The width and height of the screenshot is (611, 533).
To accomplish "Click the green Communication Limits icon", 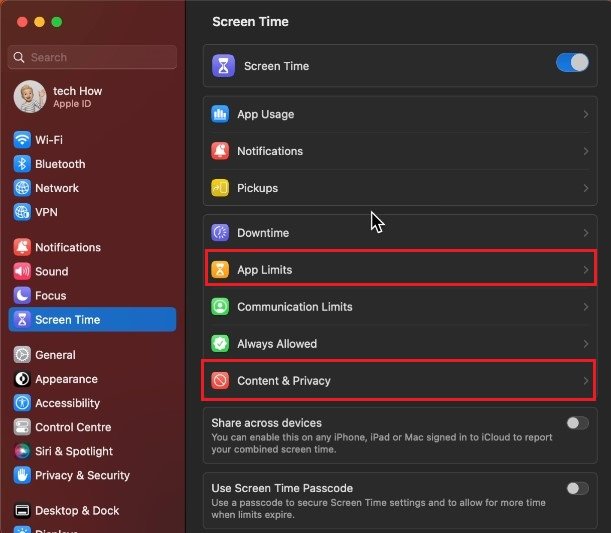I will [220, 307].
